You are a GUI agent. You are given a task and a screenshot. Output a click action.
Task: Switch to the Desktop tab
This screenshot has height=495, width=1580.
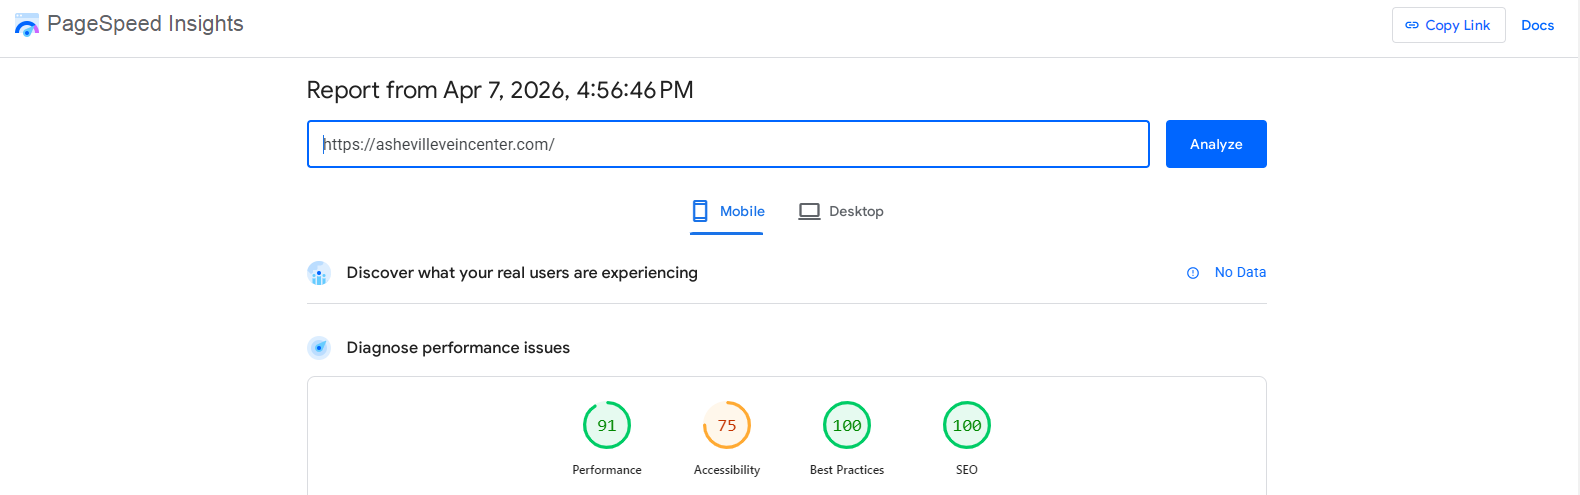841,211
